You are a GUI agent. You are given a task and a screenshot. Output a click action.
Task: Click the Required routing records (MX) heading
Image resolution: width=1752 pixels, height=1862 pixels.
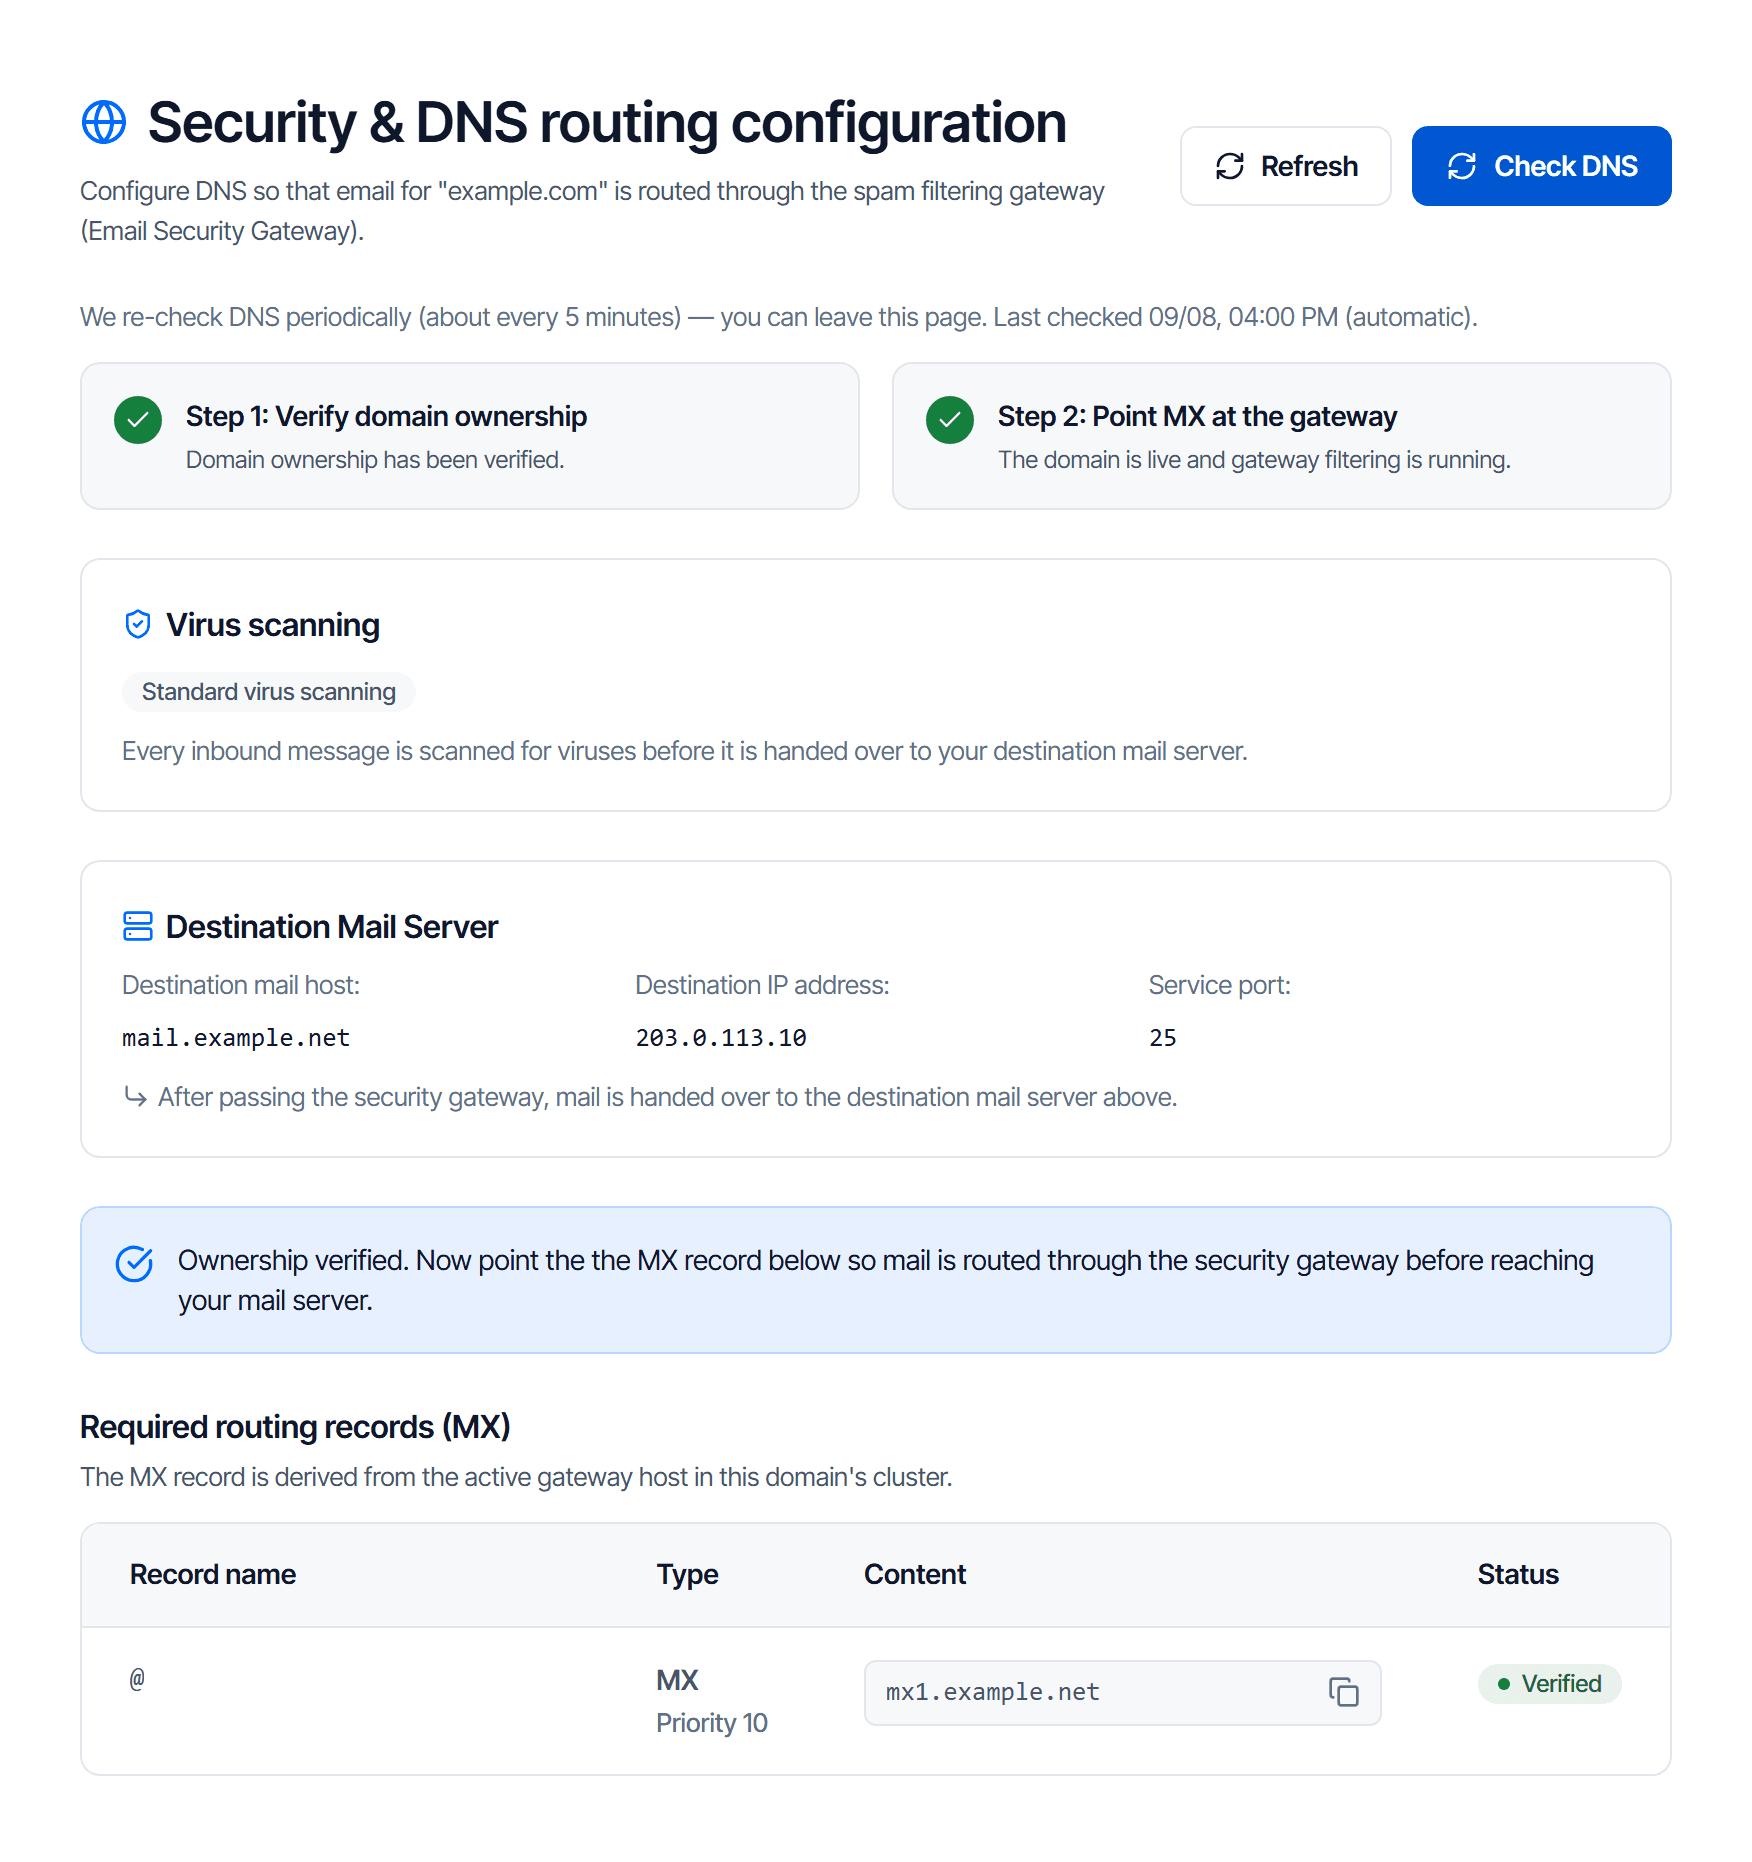tap(295, 1427)
